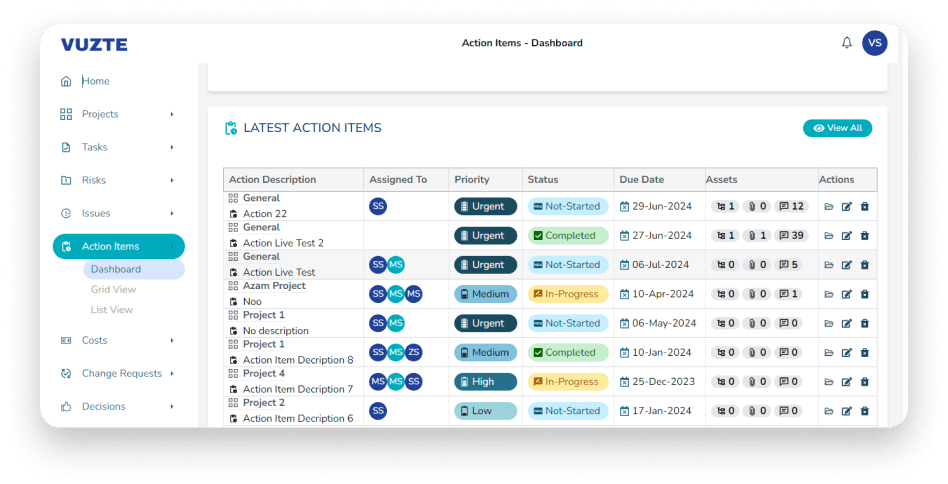The width and height of the screenshot is (948, 484).
Task: Edit the Action Live Test 2 item
Action: tap(846, 236)
